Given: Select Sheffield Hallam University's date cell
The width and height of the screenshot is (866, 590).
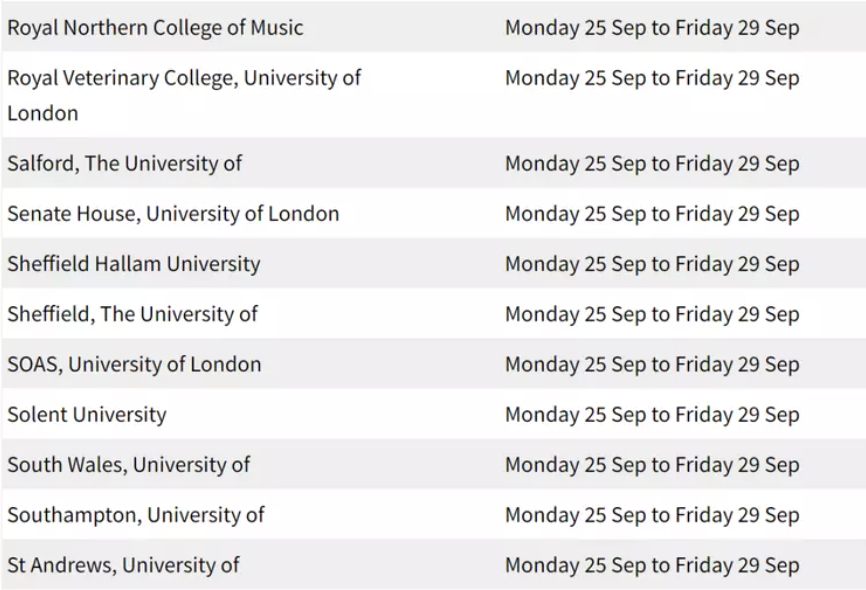Looking at the screenshot, I should tap(652, 264).
